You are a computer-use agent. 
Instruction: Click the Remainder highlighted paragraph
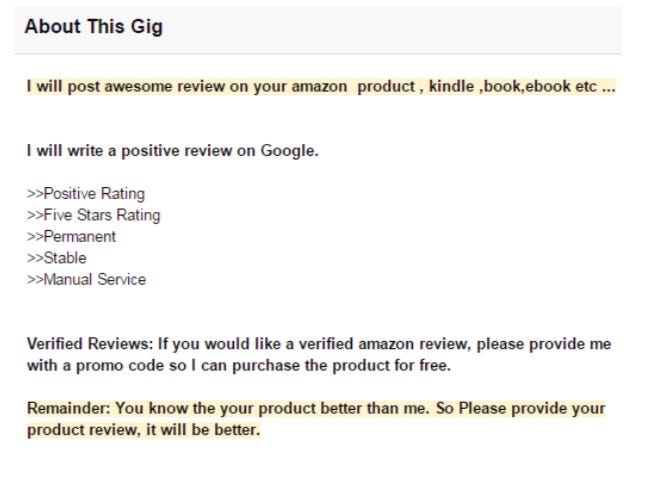[316, 419]
